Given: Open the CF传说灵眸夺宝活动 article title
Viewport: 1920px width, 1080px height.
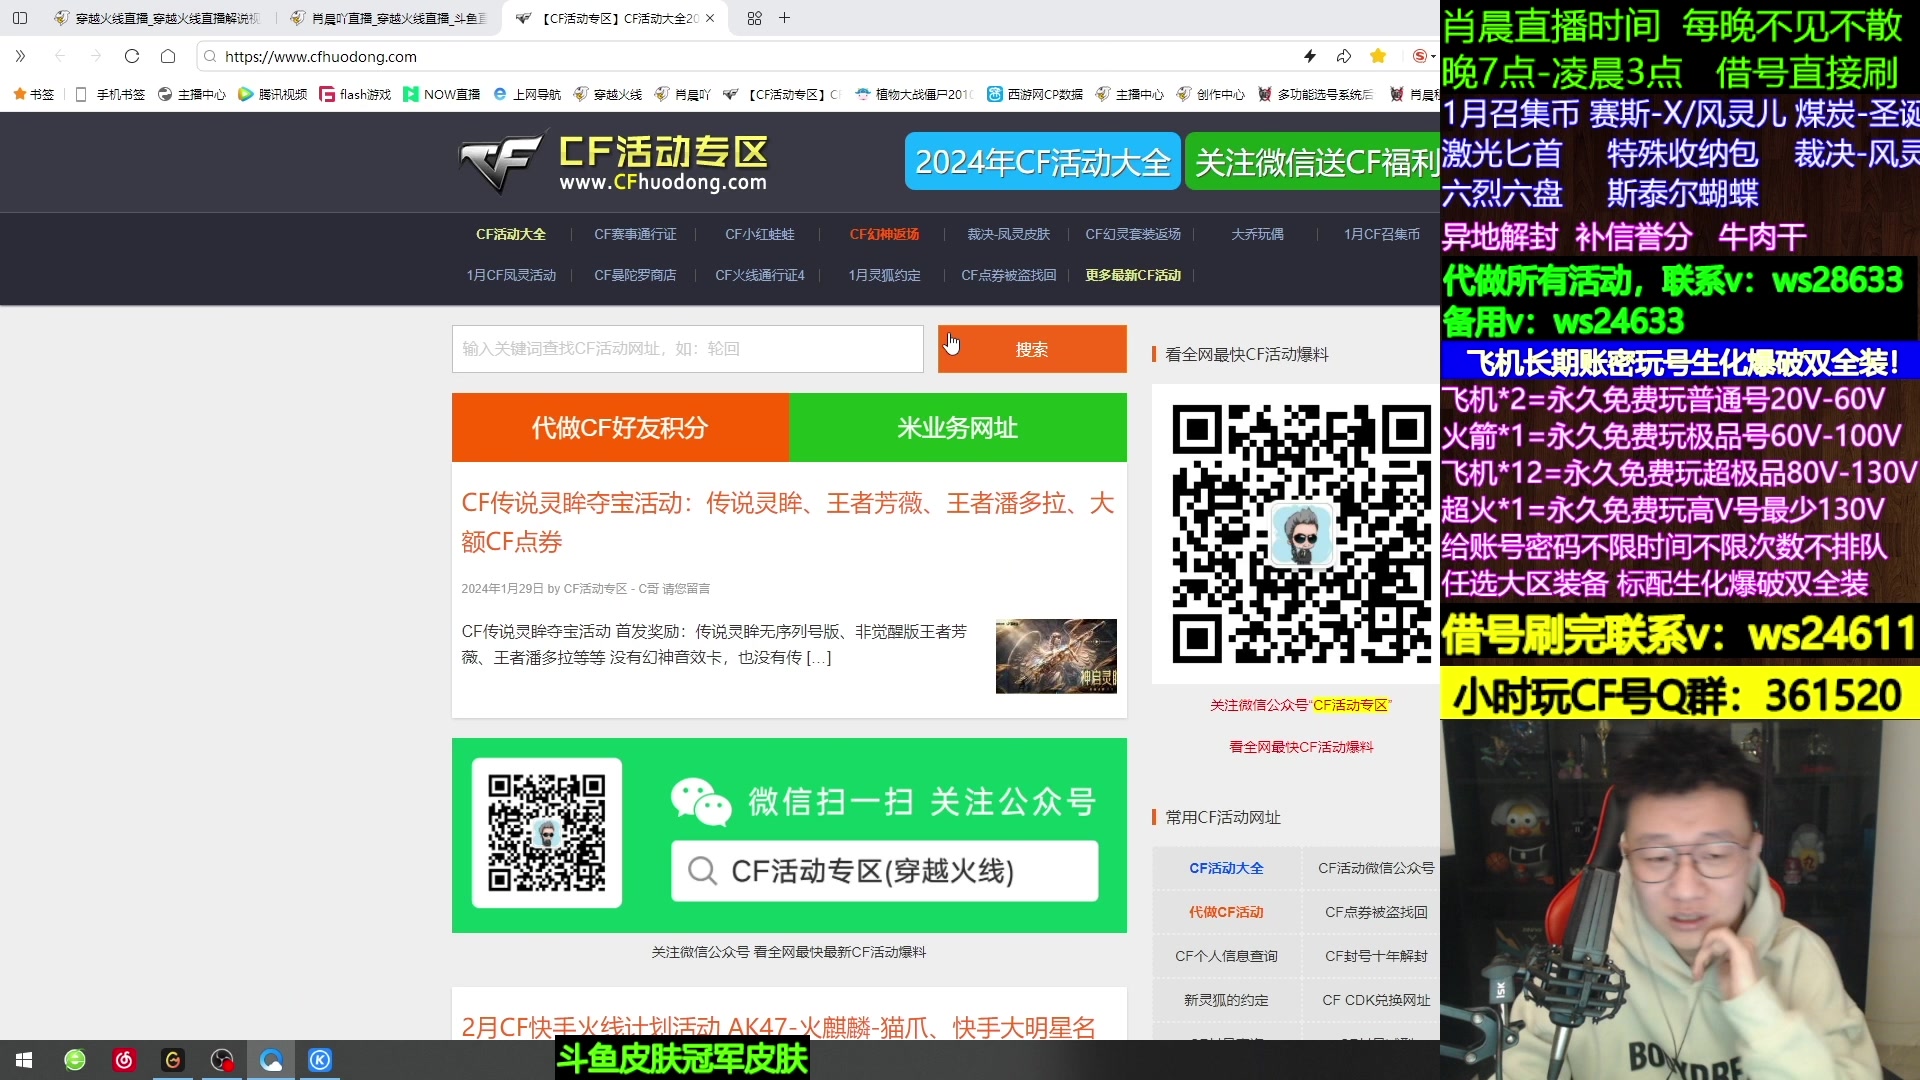Looking at the screenshot, I should (x=788, y=522).
